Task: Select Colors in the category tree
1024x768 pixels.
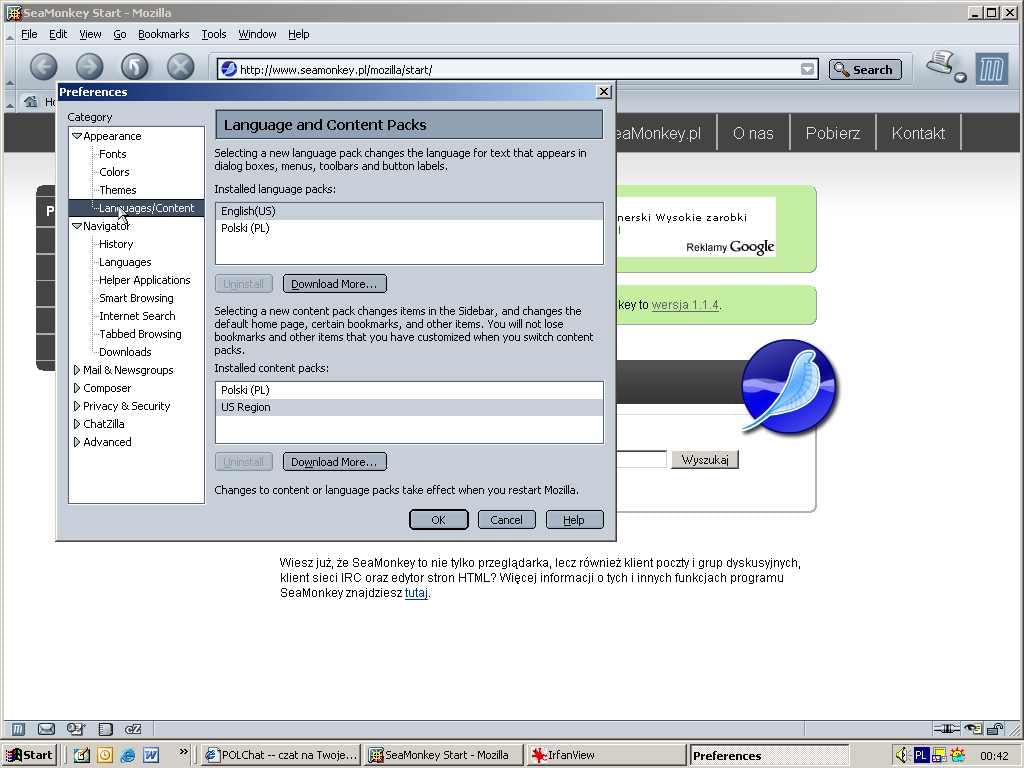Action: pos(114,172)
